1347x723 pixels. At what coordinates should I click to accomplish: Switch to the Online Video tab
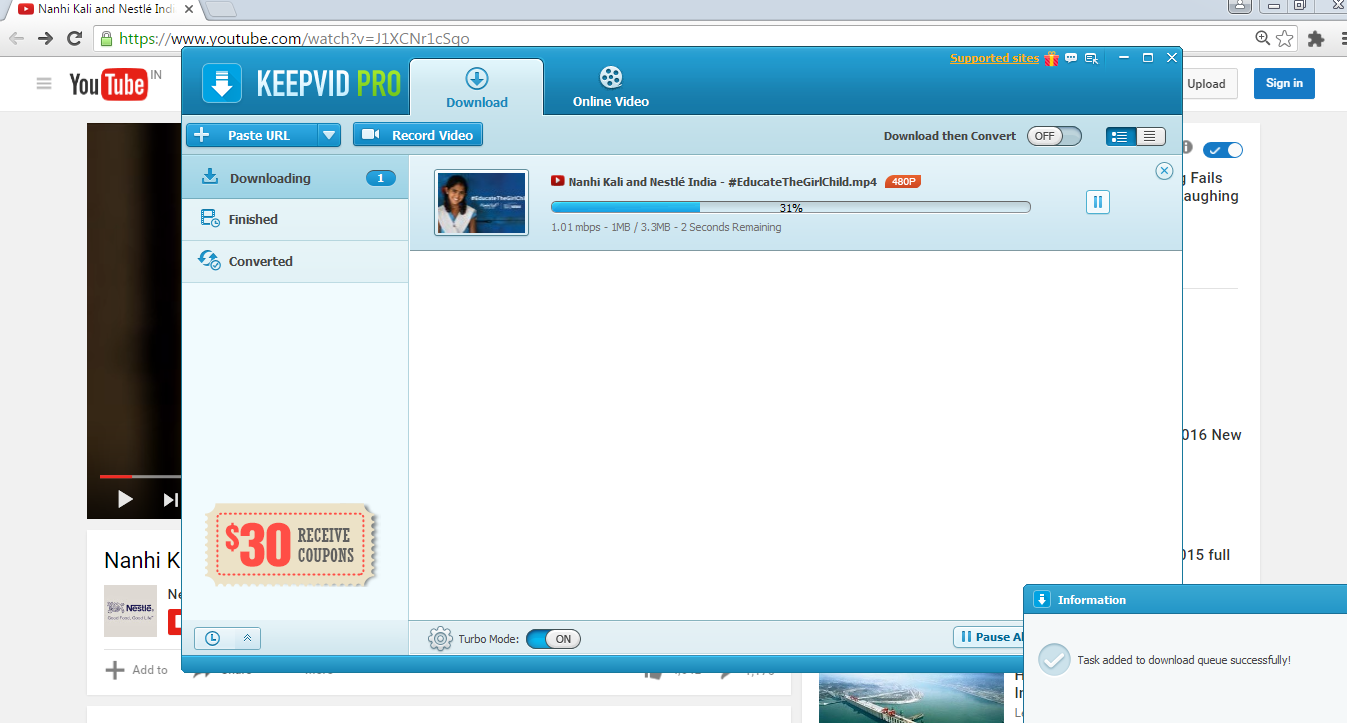click(611, 88)
